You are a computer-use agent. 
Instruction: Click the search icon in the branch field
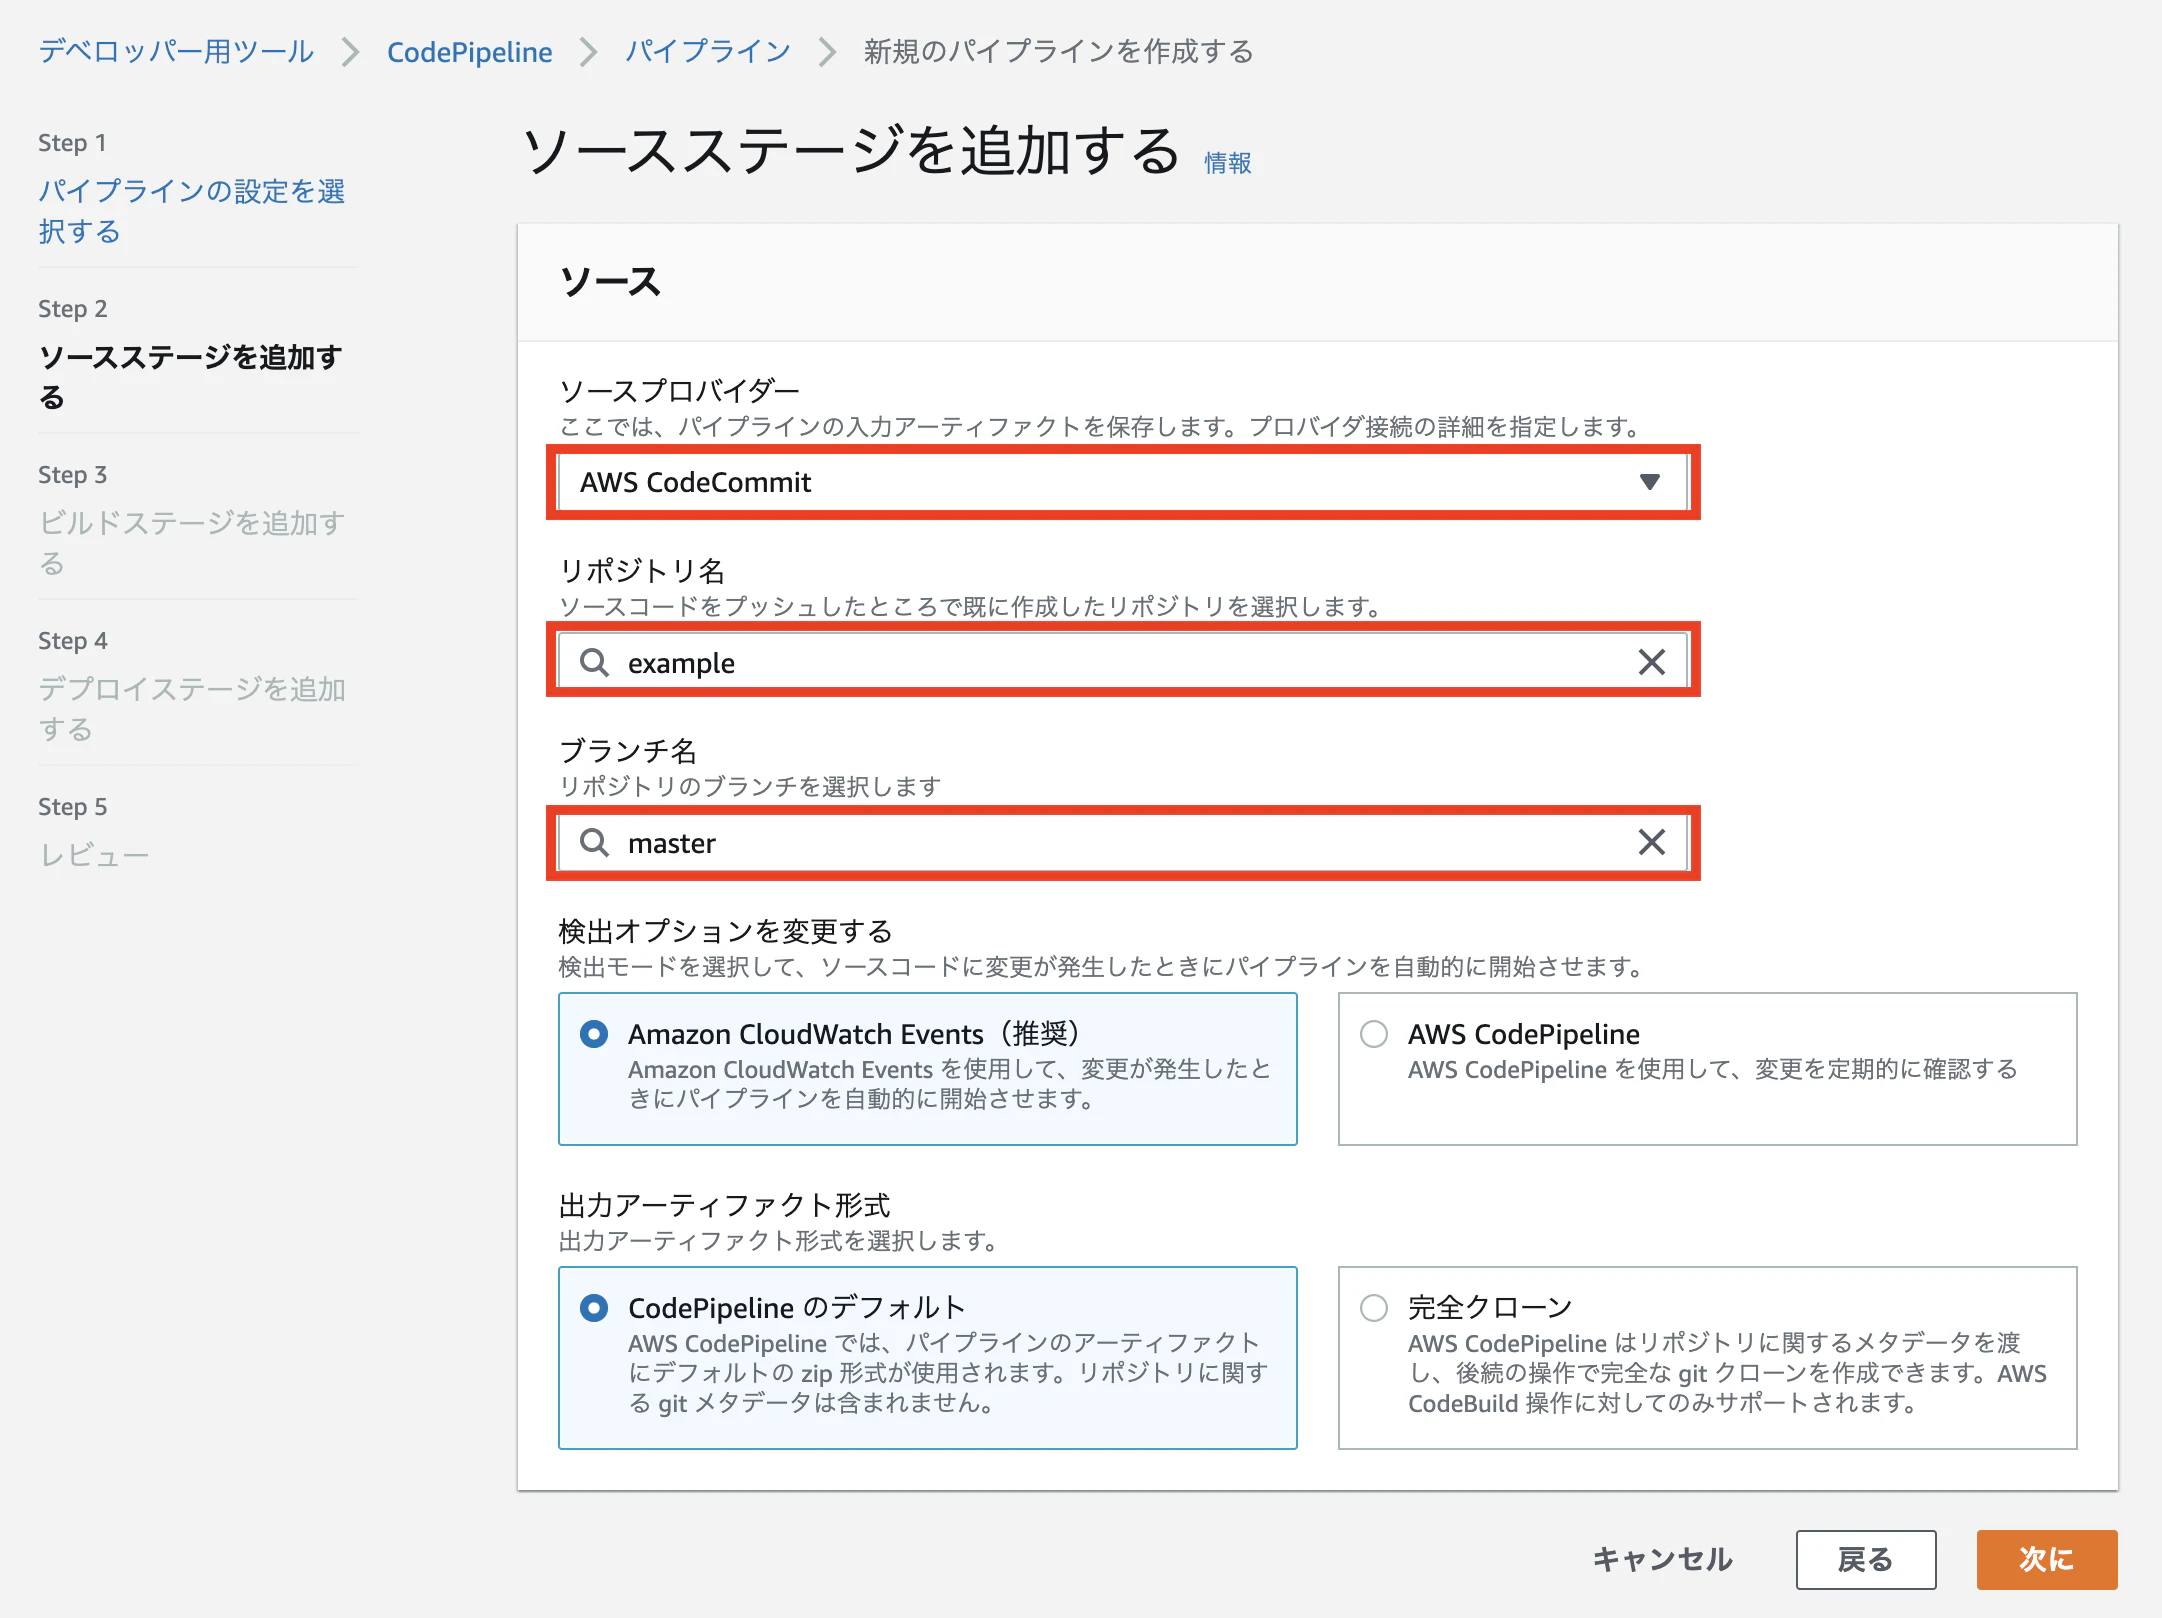coord(594,842)
